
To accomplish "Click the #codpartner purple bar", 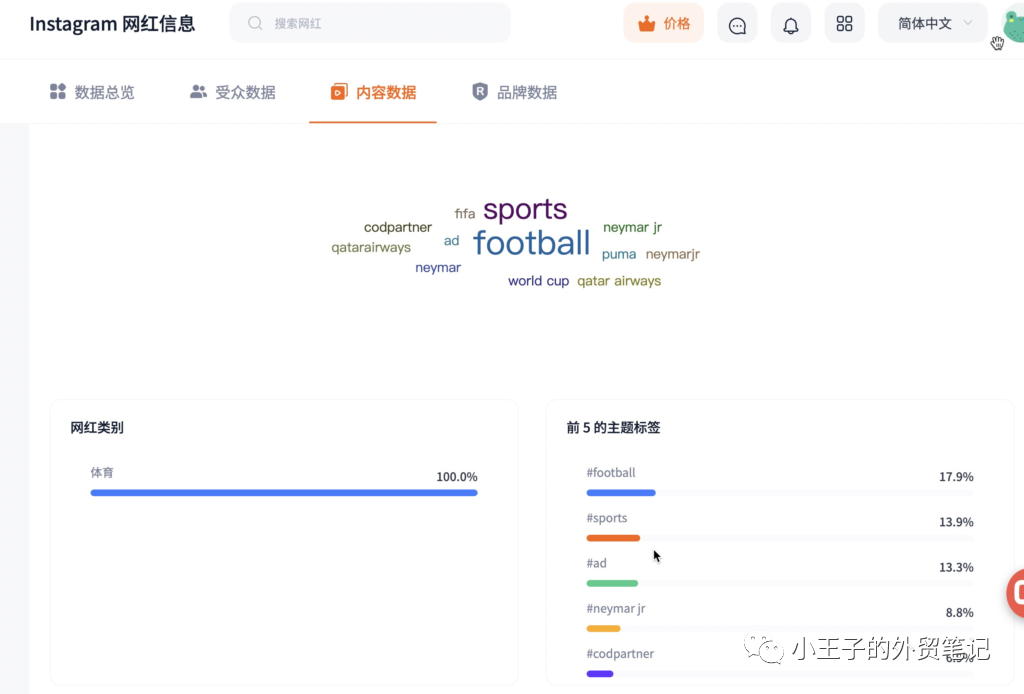I will [x=600, y=674].
